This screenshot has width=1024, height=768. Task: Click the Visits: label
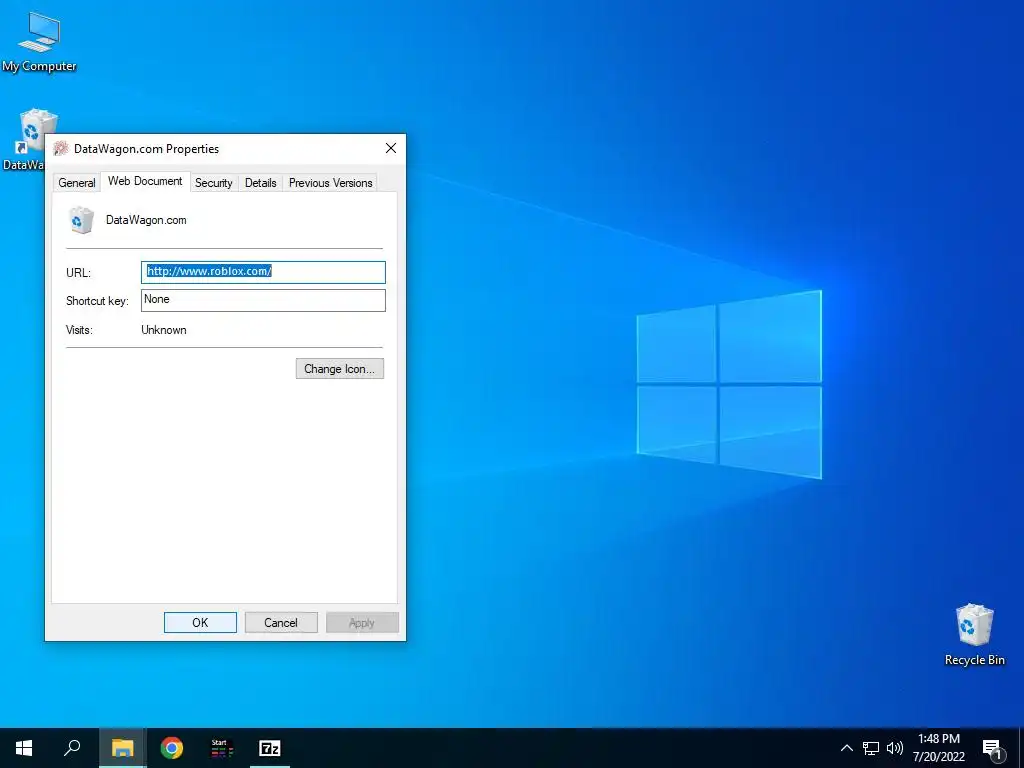pos(79,330)
